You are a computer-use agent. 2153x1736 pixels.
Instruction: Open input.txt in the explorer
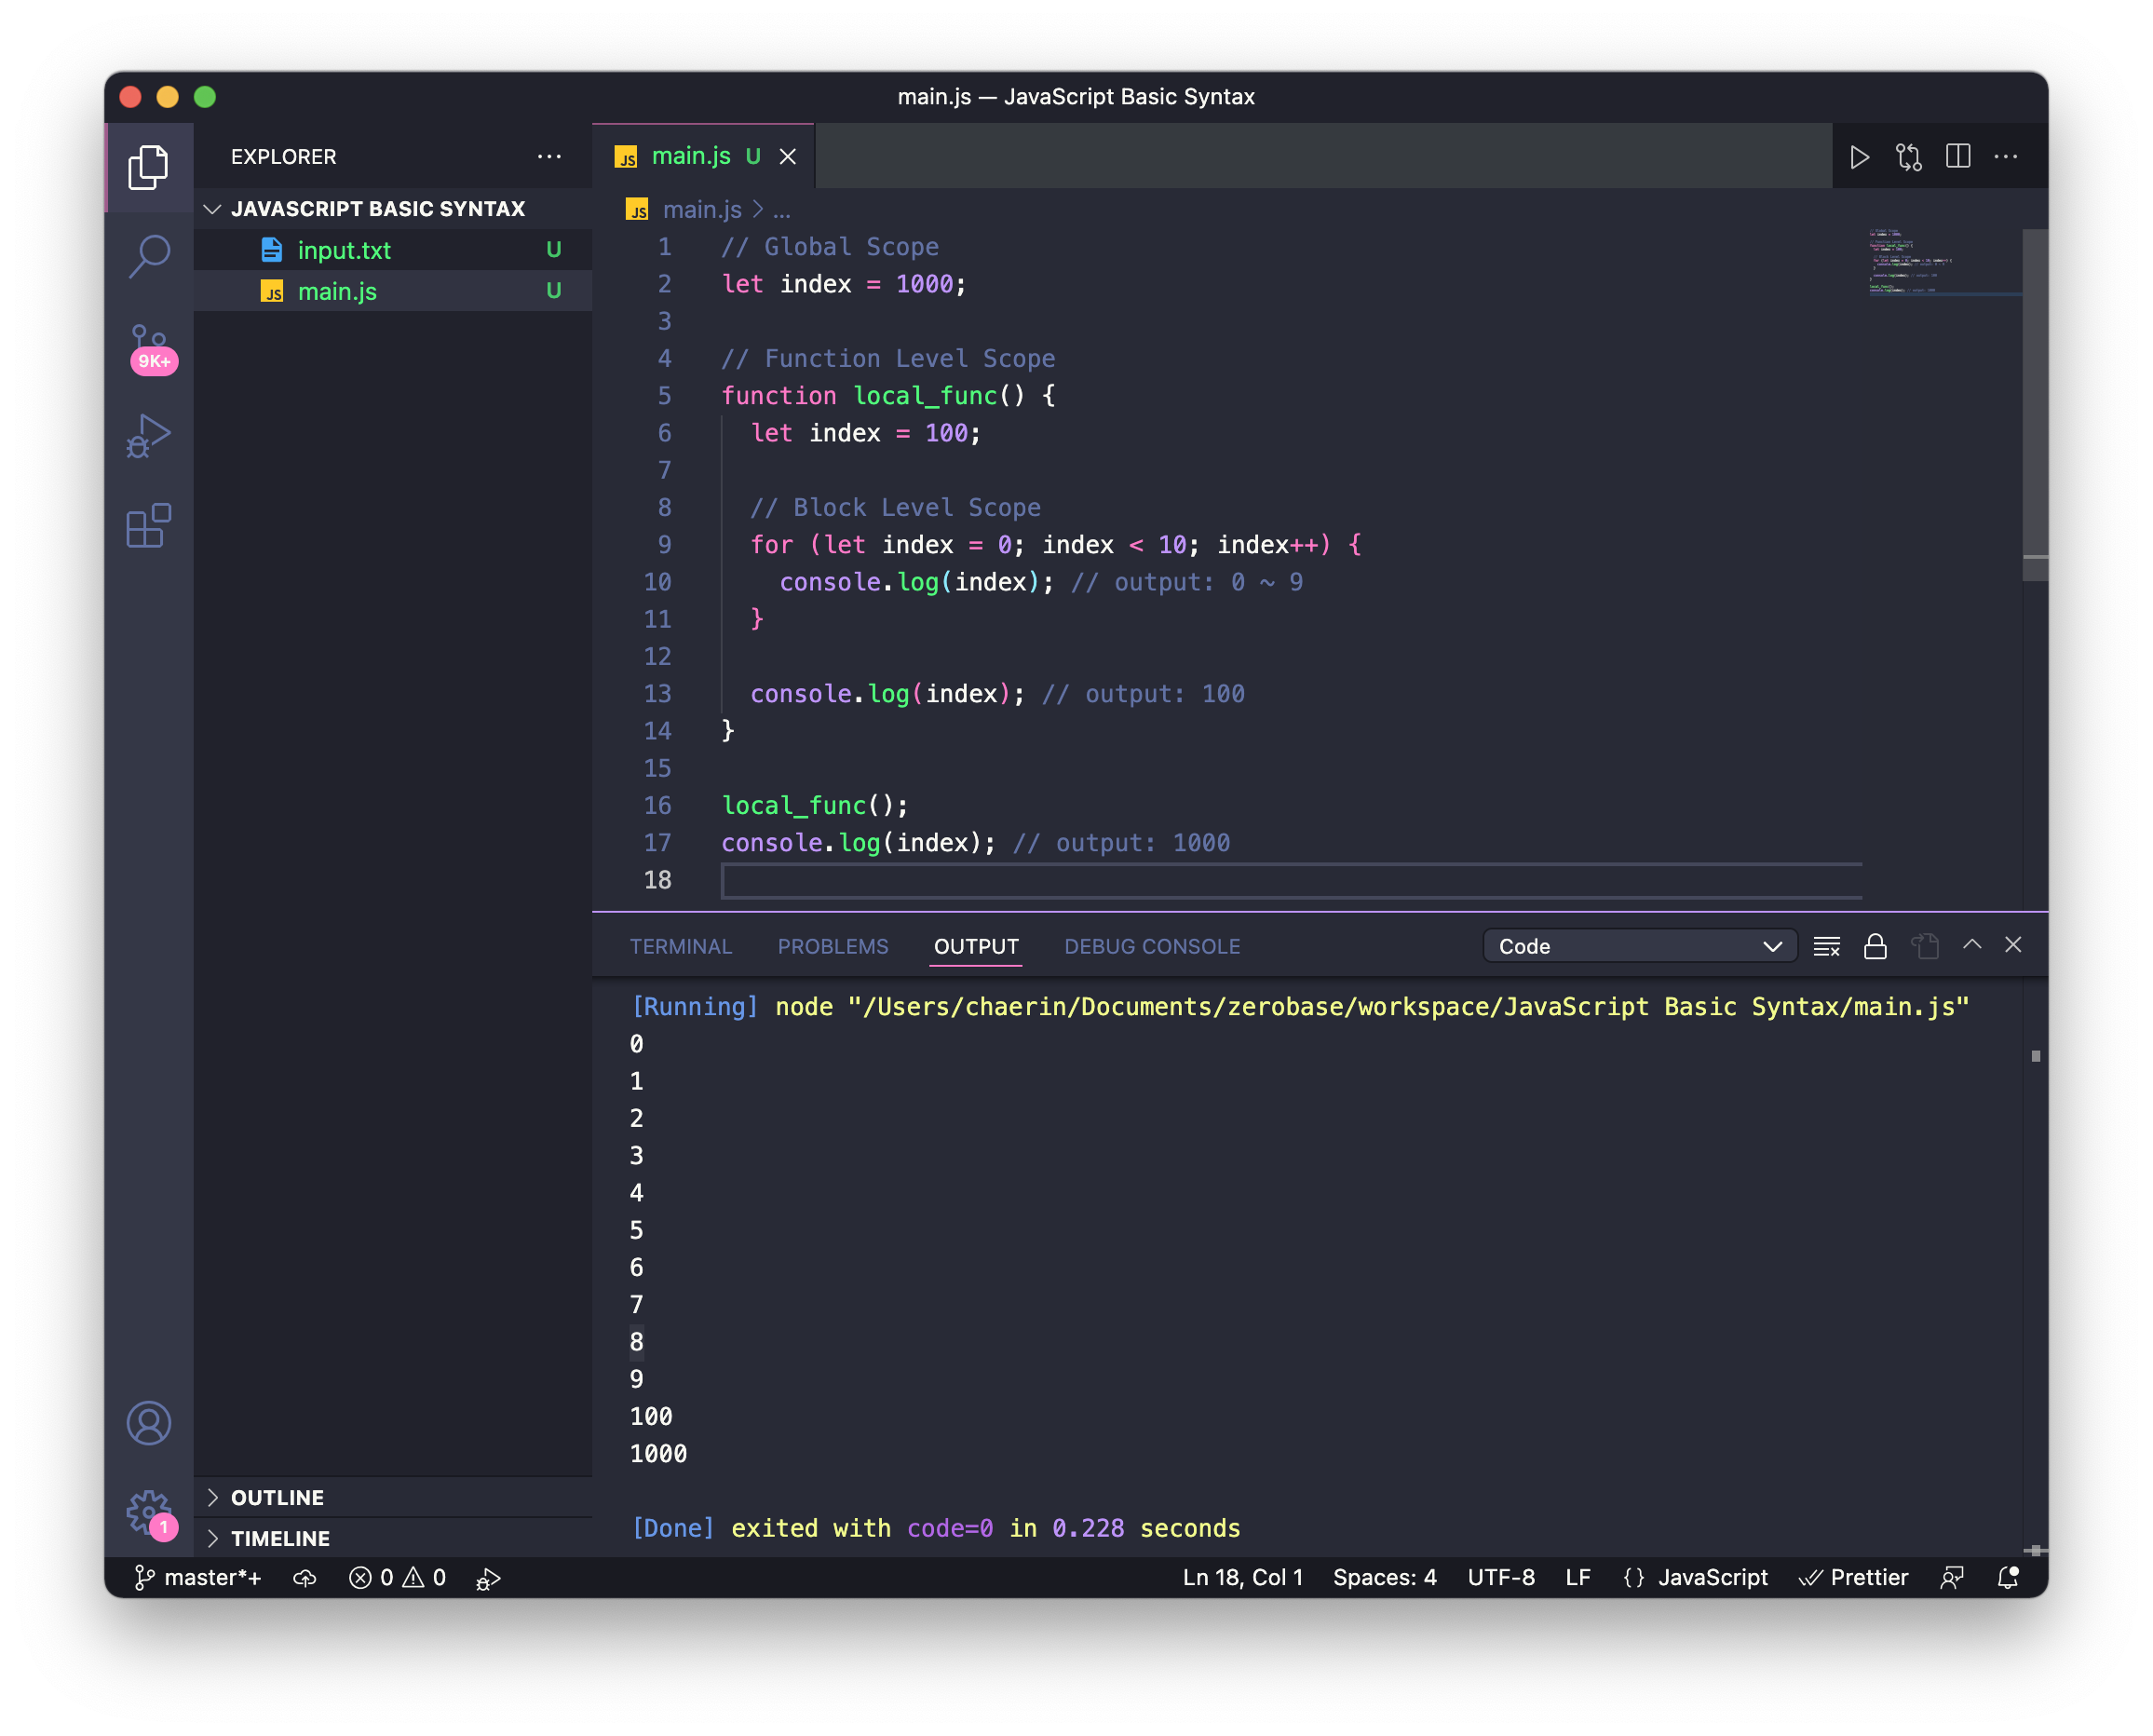point(343,250)
